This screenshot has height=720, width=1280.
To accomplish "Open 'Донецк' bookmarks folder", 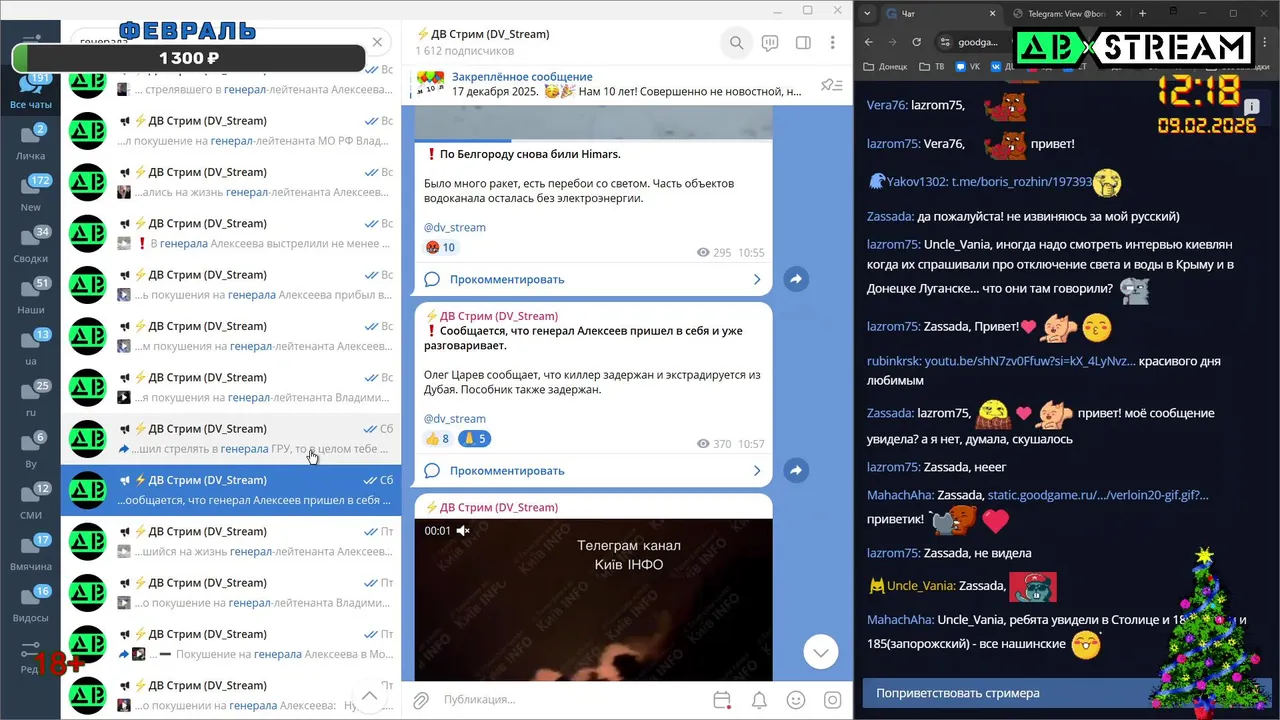I will [x=885, y=67].
